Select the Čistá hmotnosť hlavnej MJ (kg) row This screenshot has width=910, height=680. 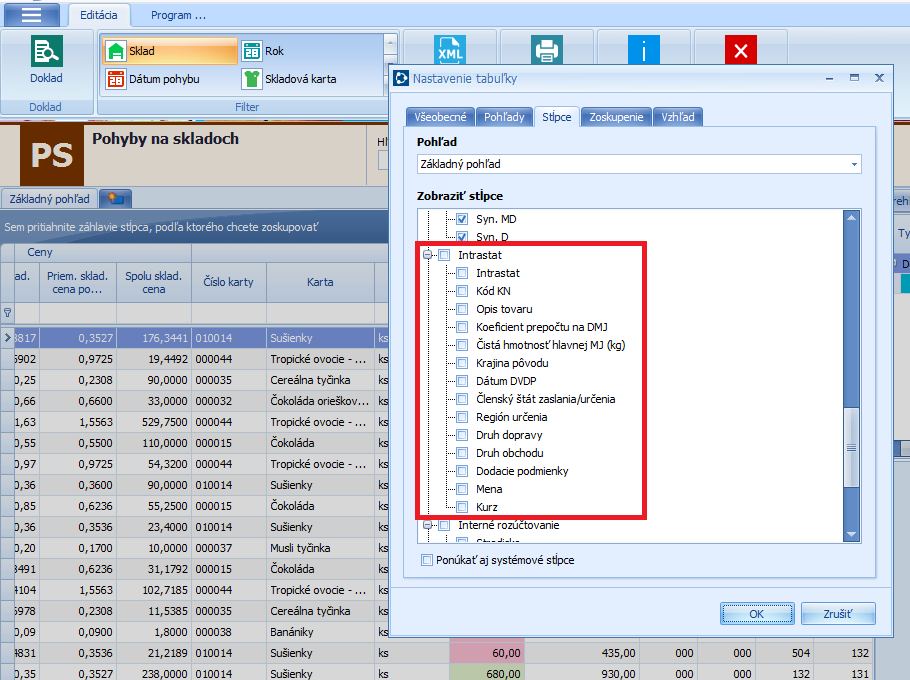(x=550, y=345)
